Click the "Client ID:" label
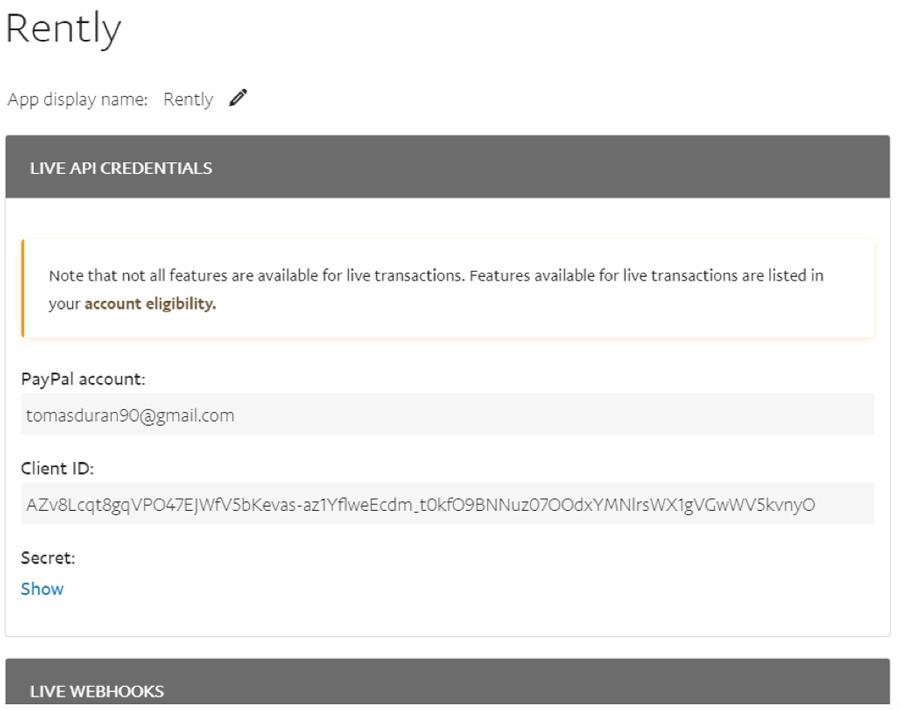Viewport: 900px width, 710px height. (57, 469)
